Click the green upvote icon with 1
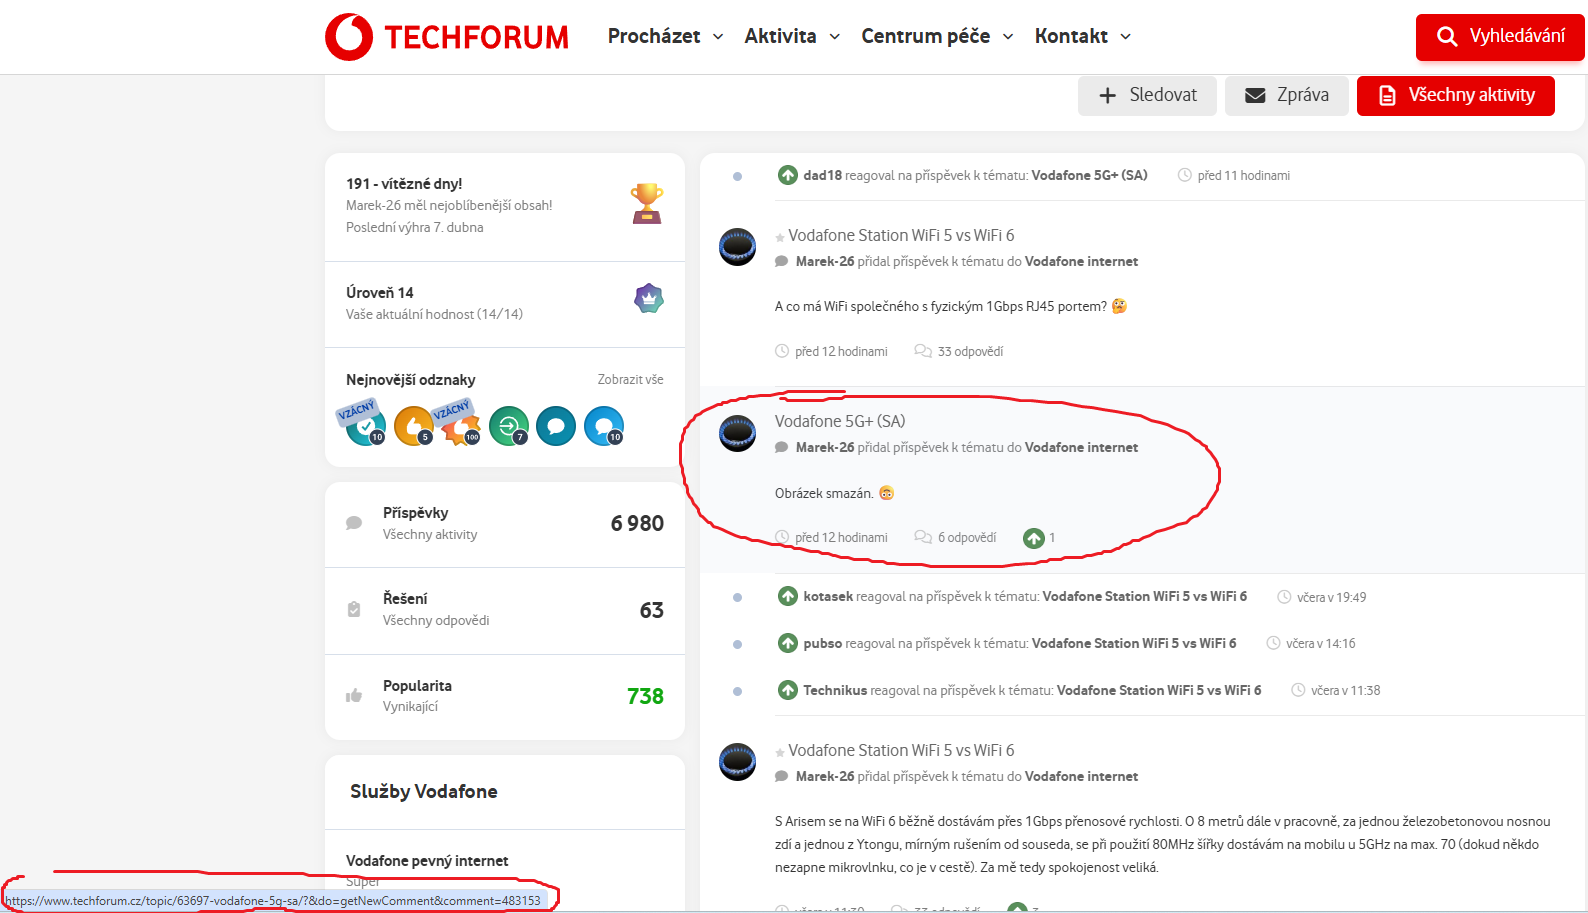Image resolution: width=1588 pixels, height=913 pixels. pyautogui.click(x=1034, y=538)
